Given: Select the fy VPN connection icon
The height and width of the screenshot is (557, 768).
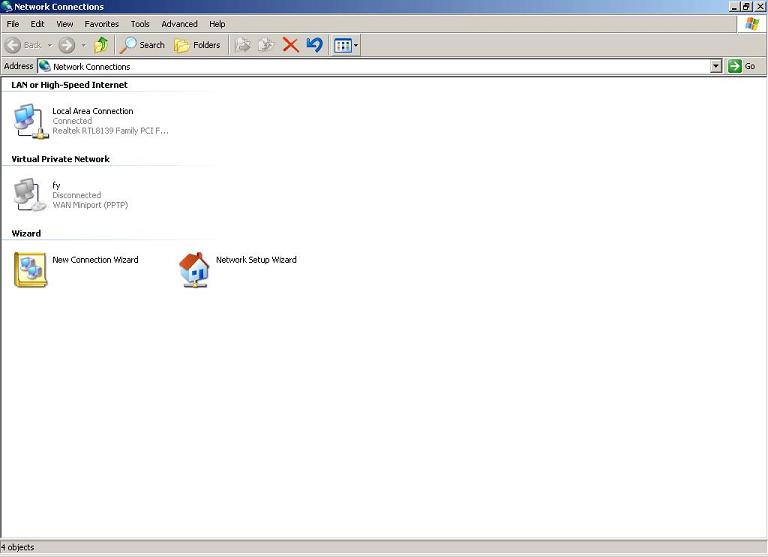Looking at the screenshot, I should click(30, 194).
